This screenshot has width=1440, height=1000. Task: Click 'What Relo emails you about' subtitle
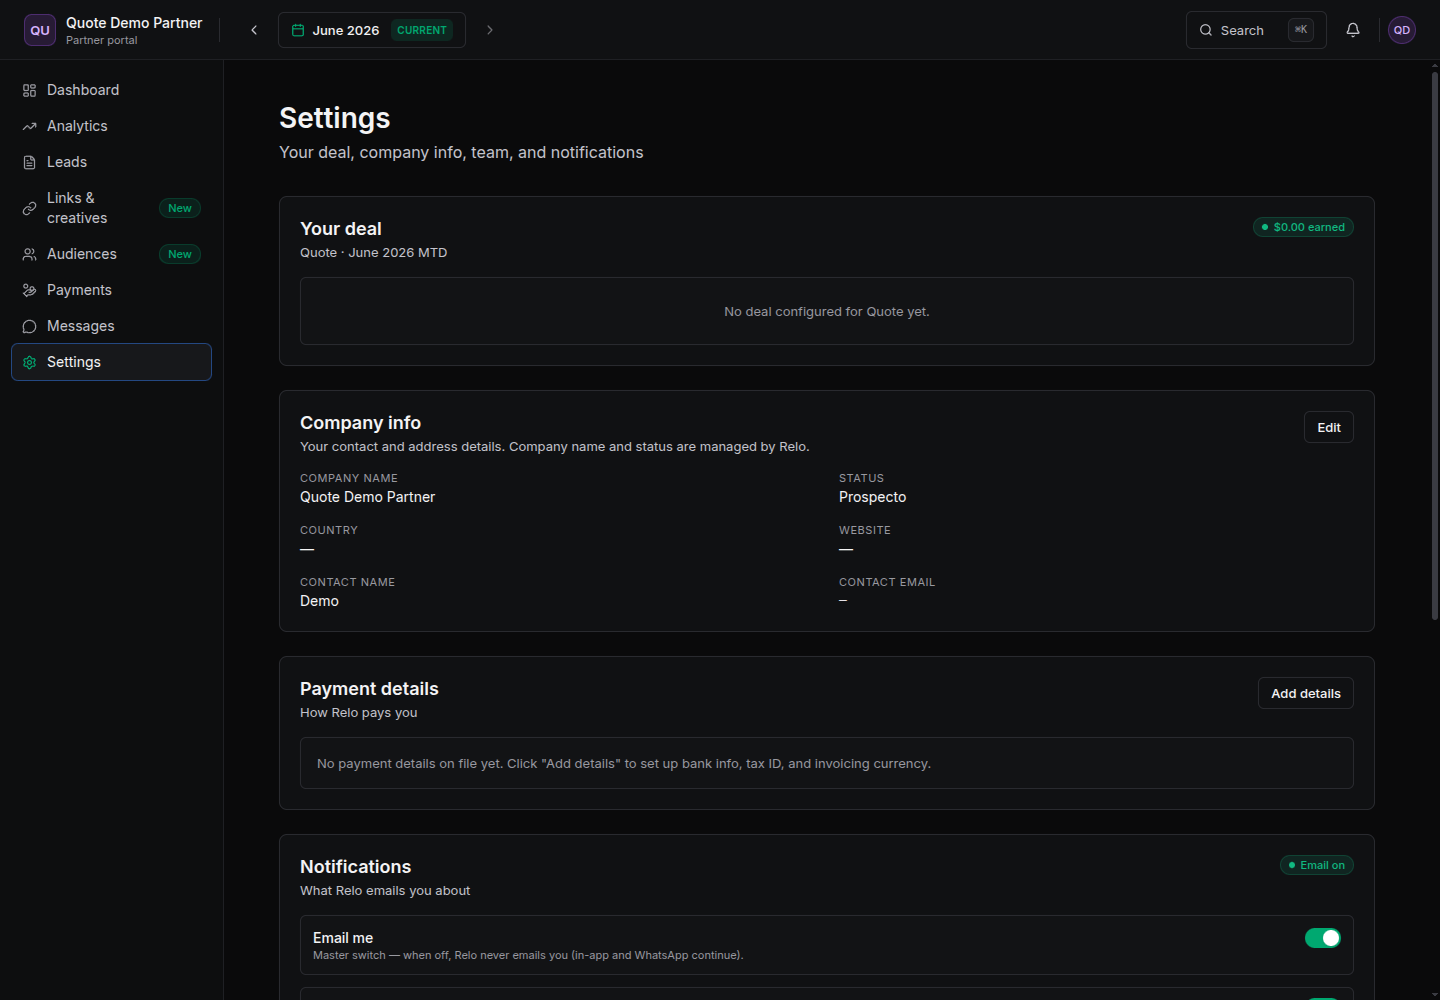(385, 891)
